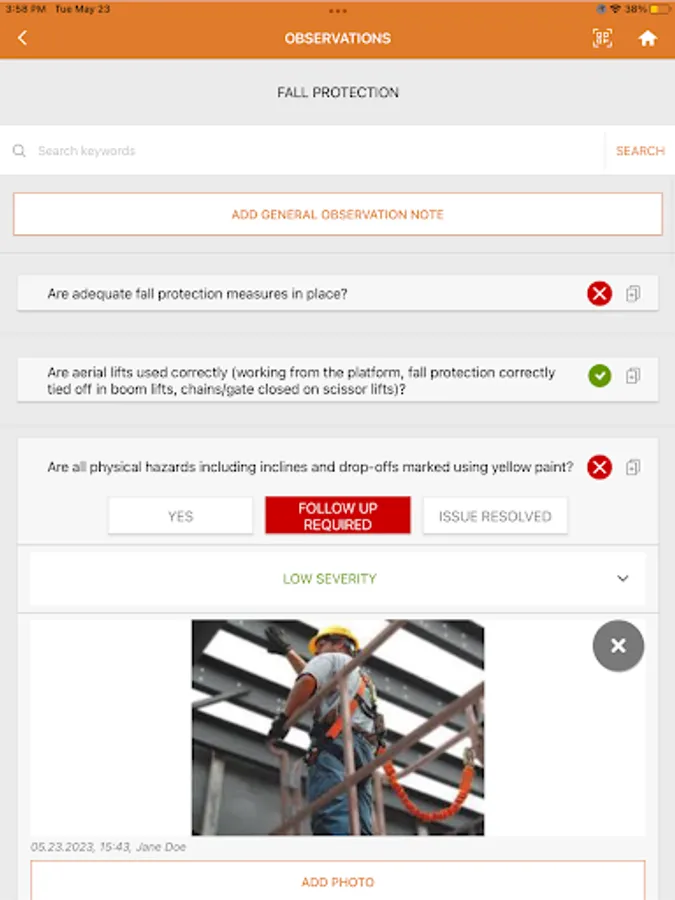Select FOLLOW UP REQUIRED option
675x900 pixels.
[338, 516]
